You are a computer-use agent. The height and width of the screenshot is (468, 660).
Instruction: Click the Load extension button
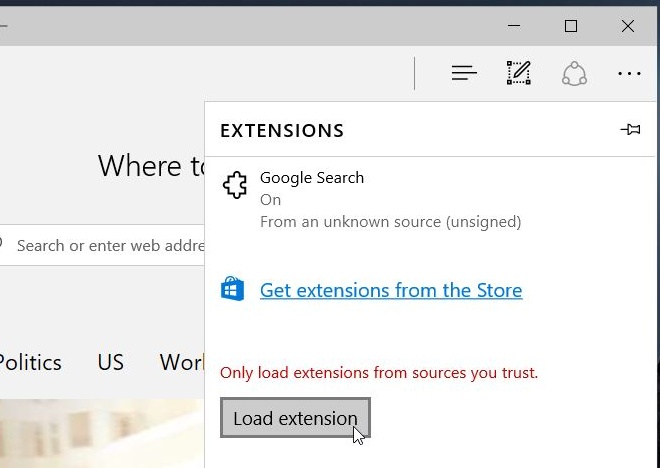pyautogui.click(x=295, y=418)
